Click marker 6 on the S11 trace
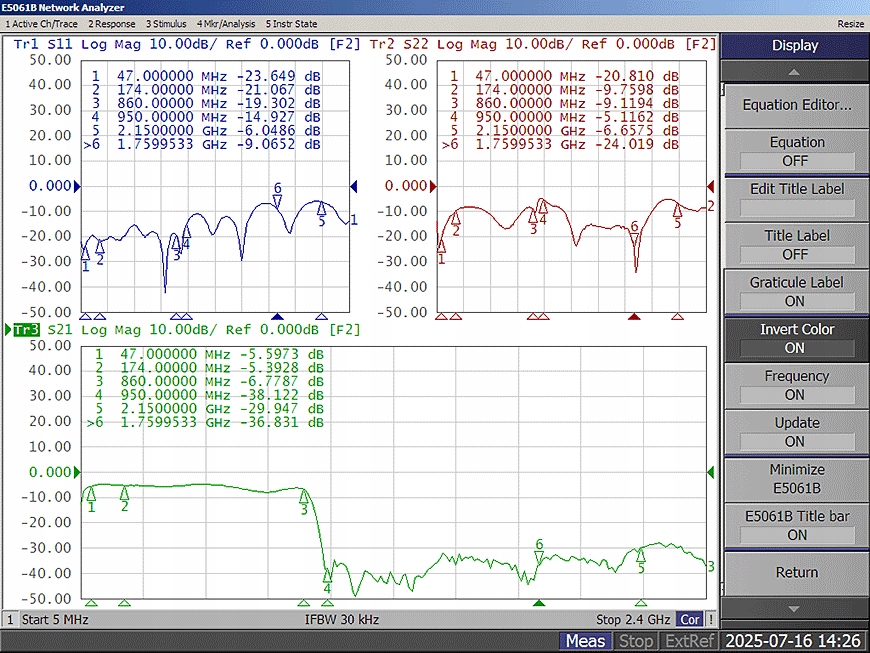The image size is (870, 653). click(x=278, y=199)
